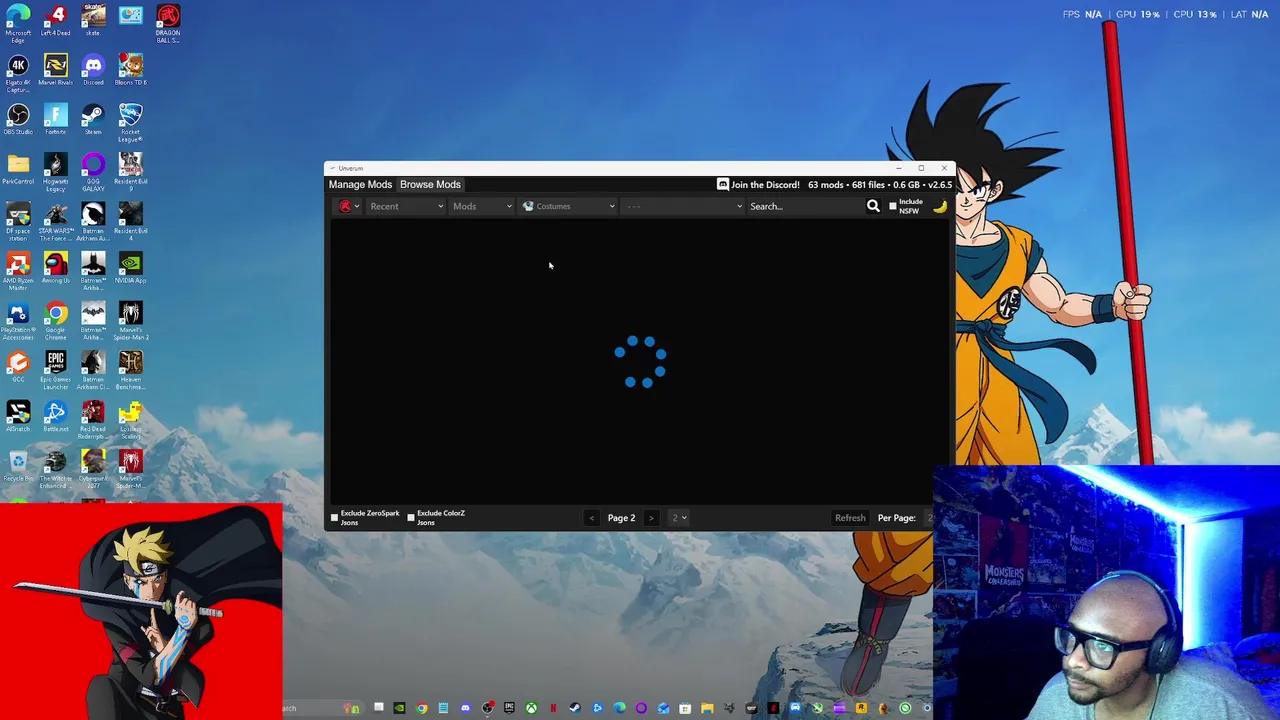
Task: Open Left 4 Dead desktop shortcut
Action: 56,21
